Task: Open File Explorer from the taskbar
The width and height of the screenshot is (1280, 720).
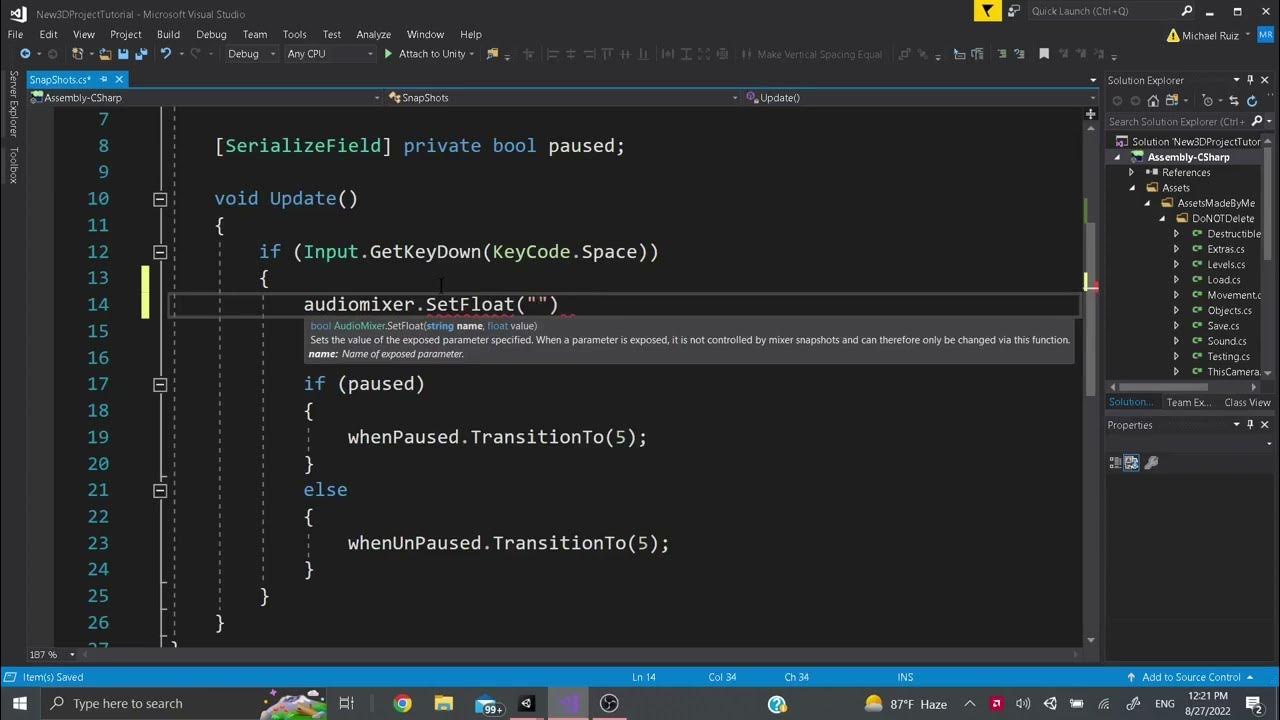Action: pos(444,704)
